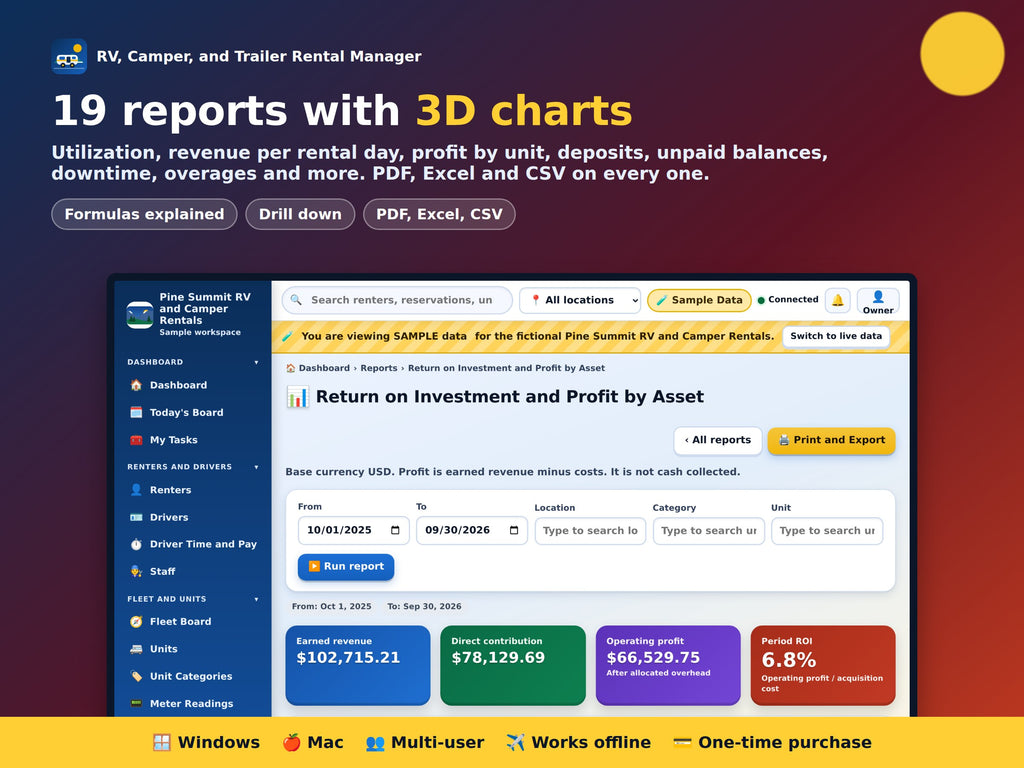Collapse the Renters and Drivers section
The image size is (1024, 768).
tap(256, 467)
